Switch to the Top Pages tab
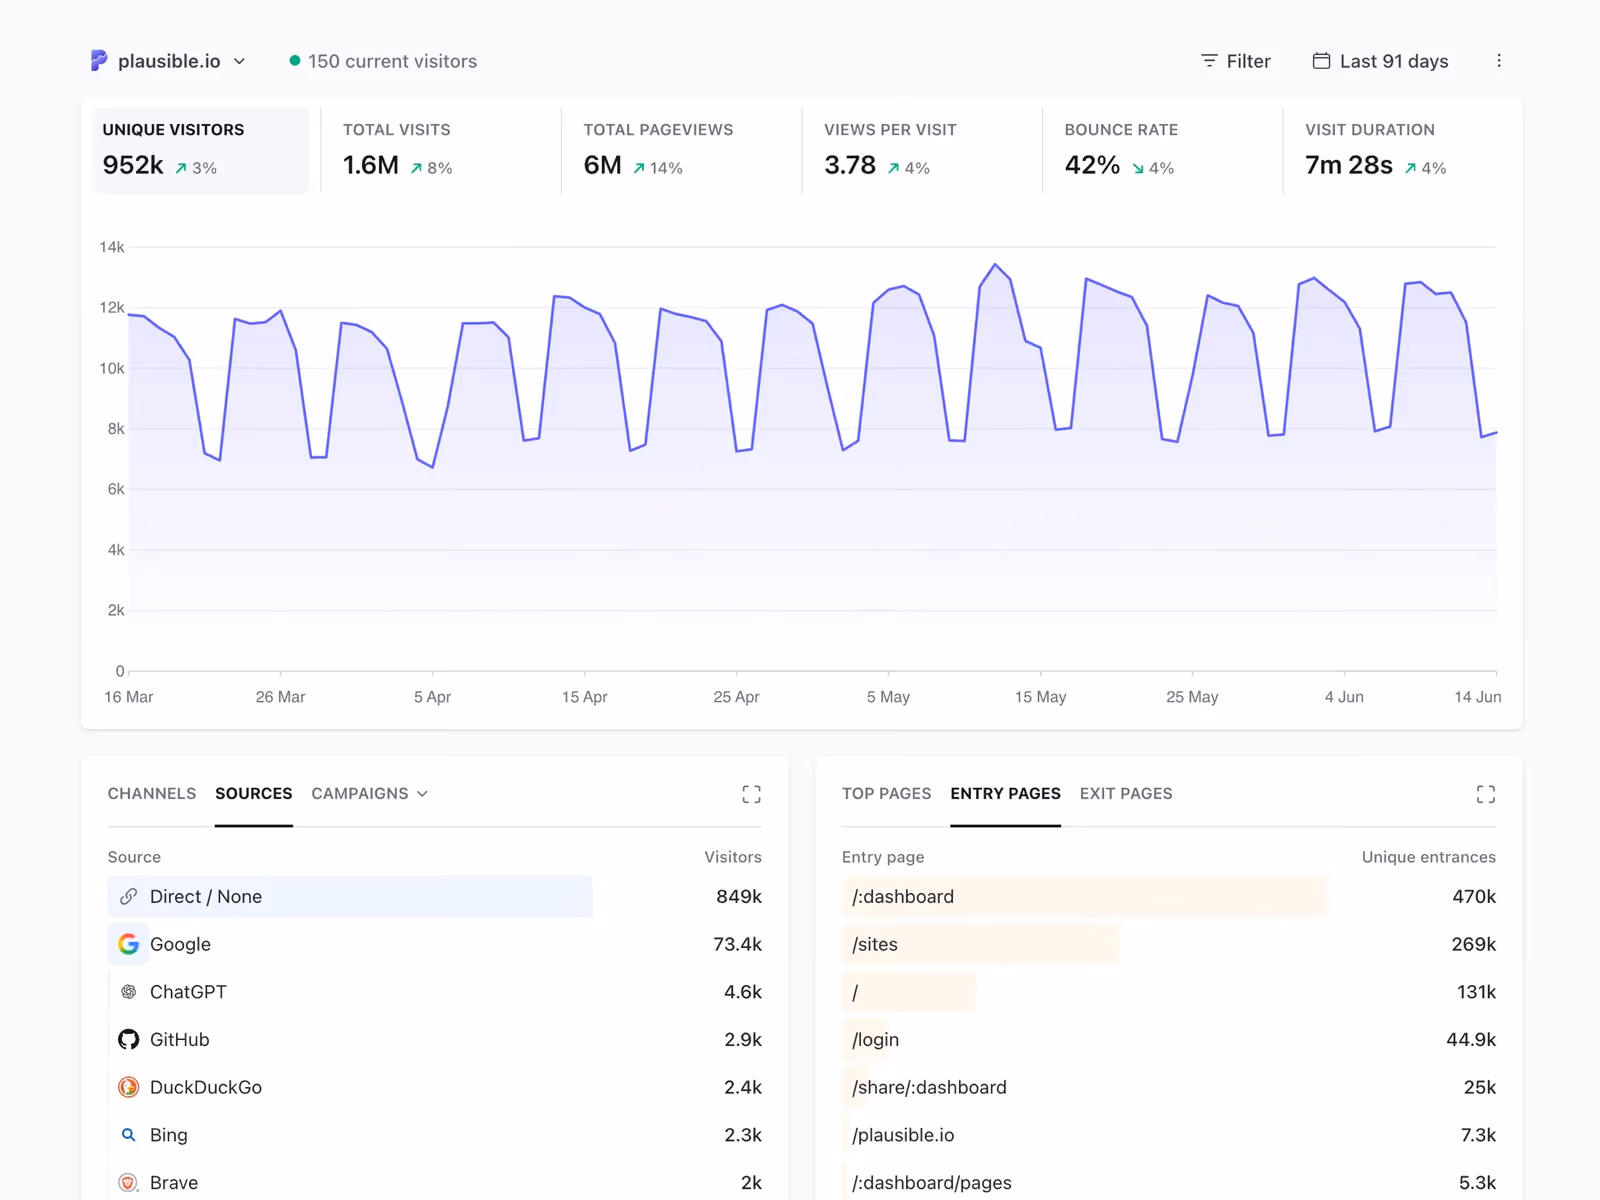The height and width of the screenshot is (1200, 1600). click(x=887, y=794)
